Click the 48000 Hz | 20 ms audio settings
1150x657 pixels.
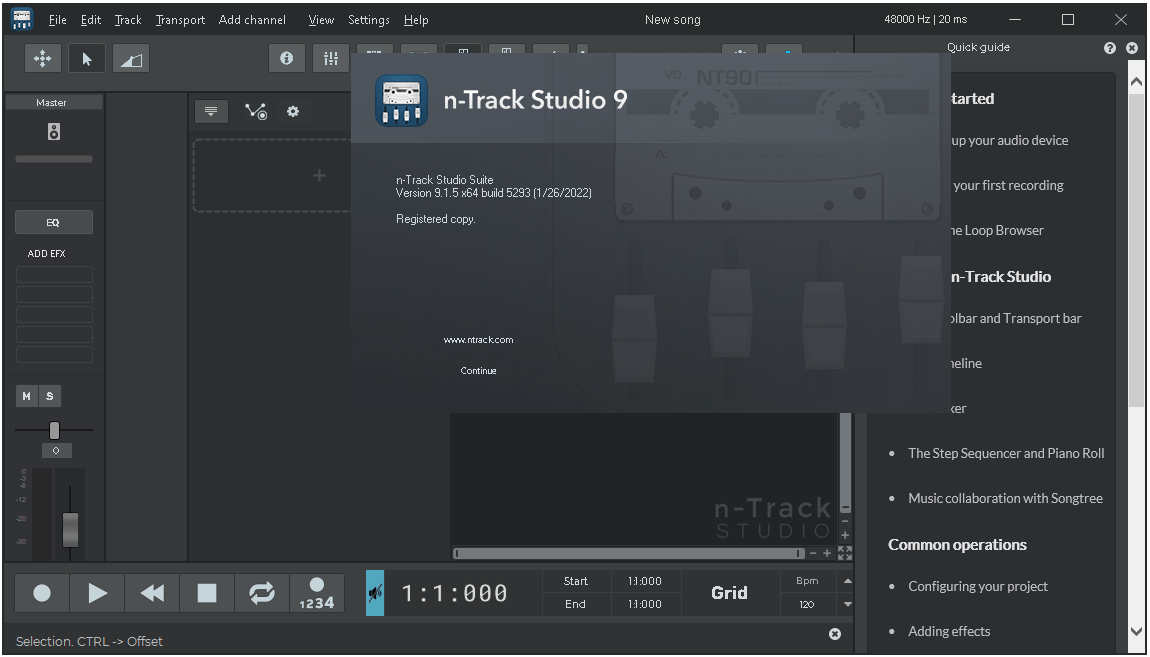point(926,20)
